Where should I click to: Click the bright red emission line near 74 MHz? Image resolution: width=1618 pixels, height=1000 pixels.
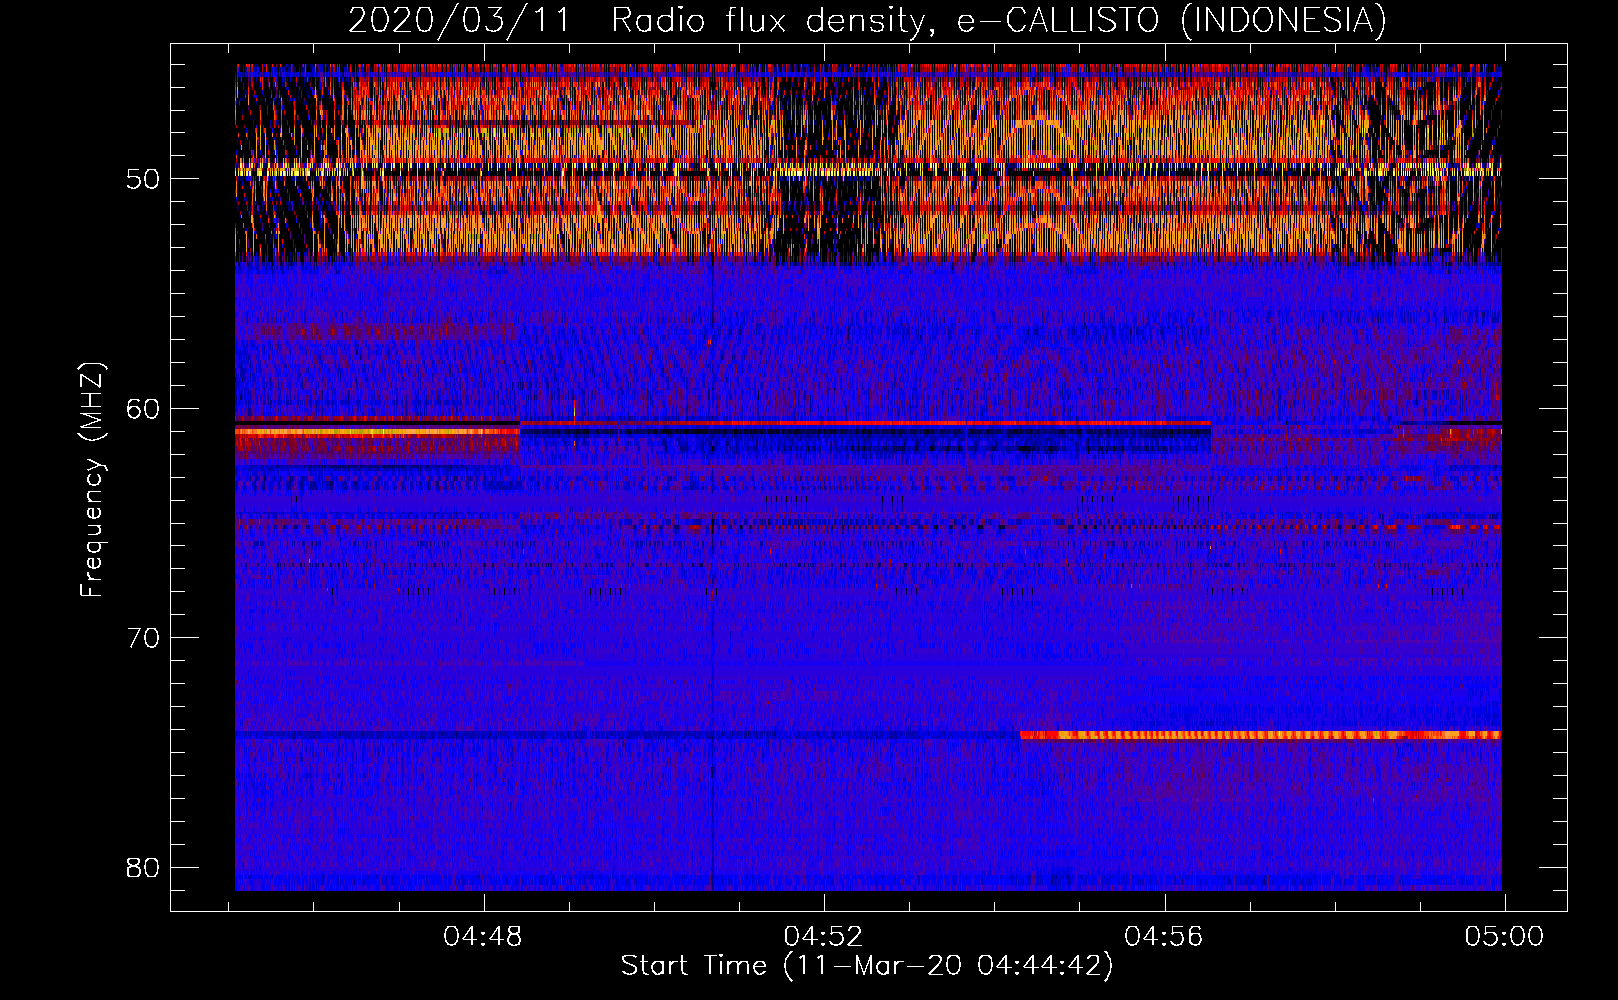(x=1260, y=735)
